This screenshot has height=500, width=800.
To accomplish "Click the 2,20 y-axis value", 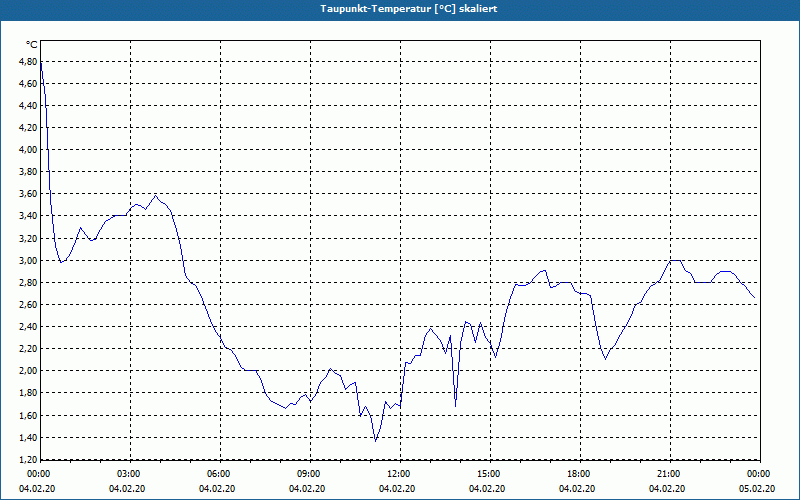I will [28, 348].
